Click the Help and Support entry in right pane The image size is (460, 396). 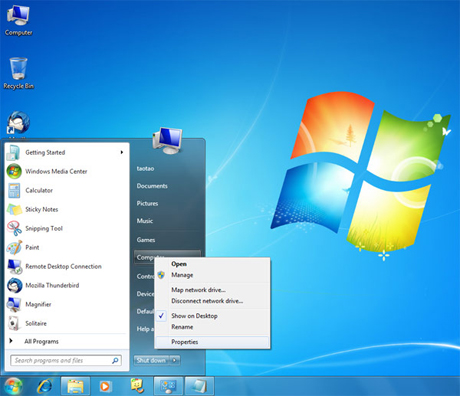(x=145, y=329)
